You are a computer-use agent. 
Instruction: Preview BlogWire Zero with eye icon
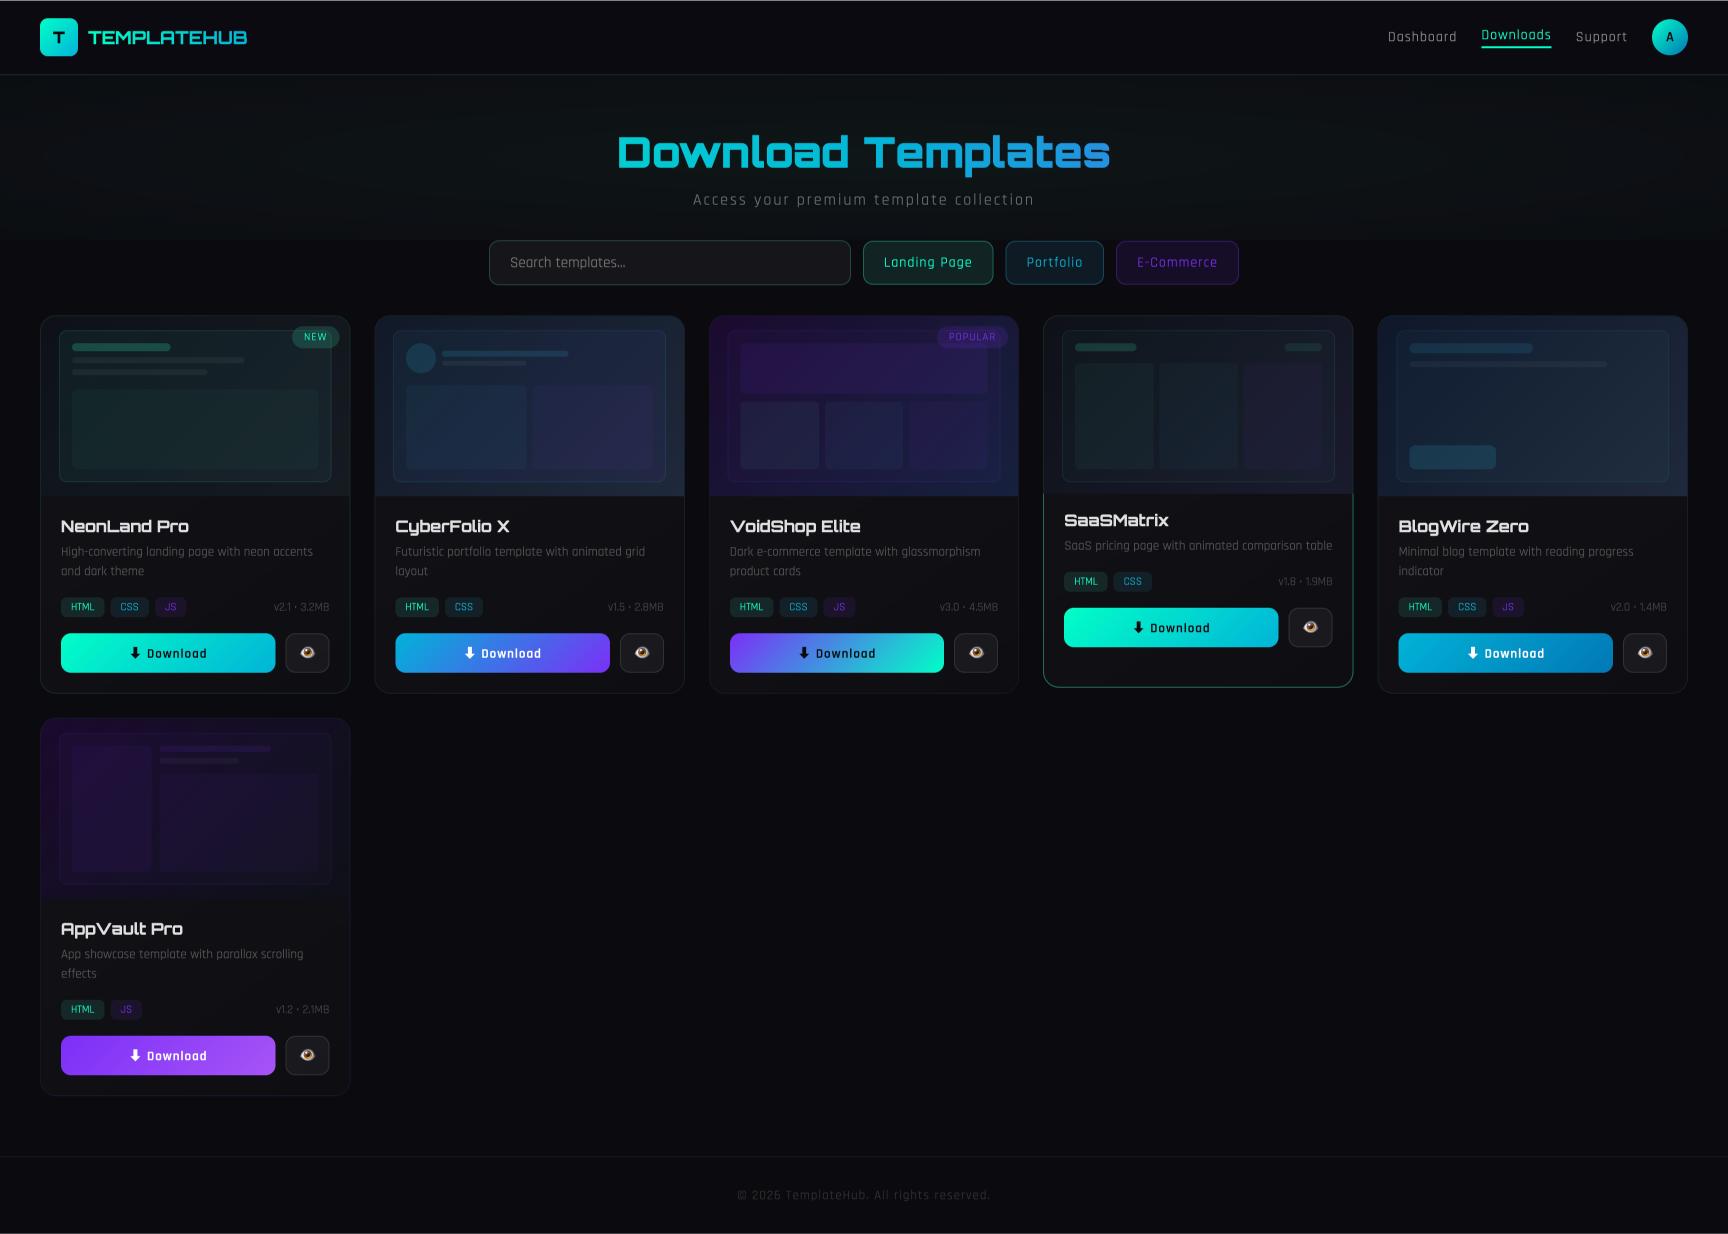1644,653
